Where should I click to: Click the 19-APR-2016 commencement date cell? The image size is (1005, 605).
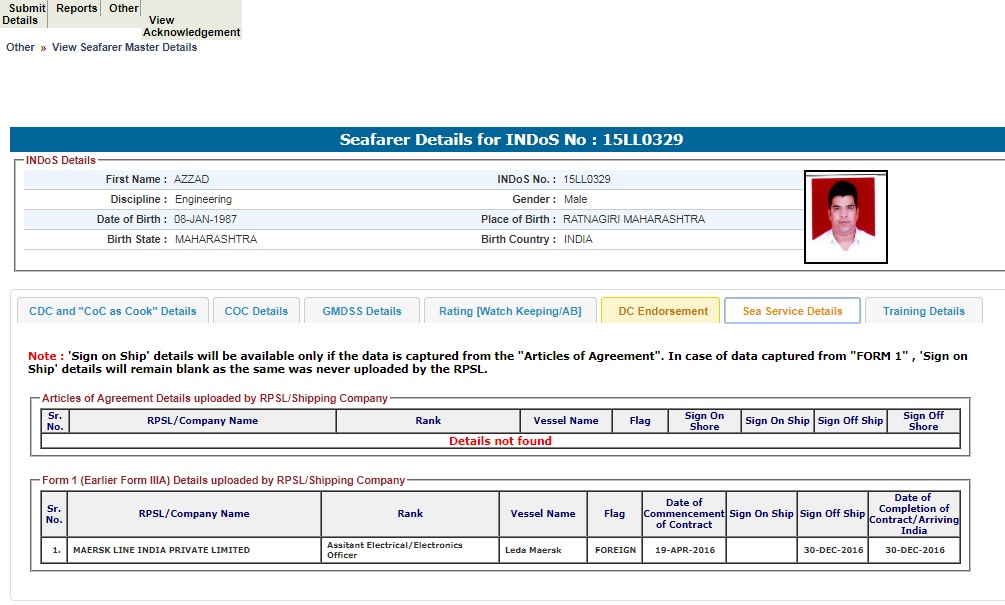pyautogui.click(x=684, y=550)
